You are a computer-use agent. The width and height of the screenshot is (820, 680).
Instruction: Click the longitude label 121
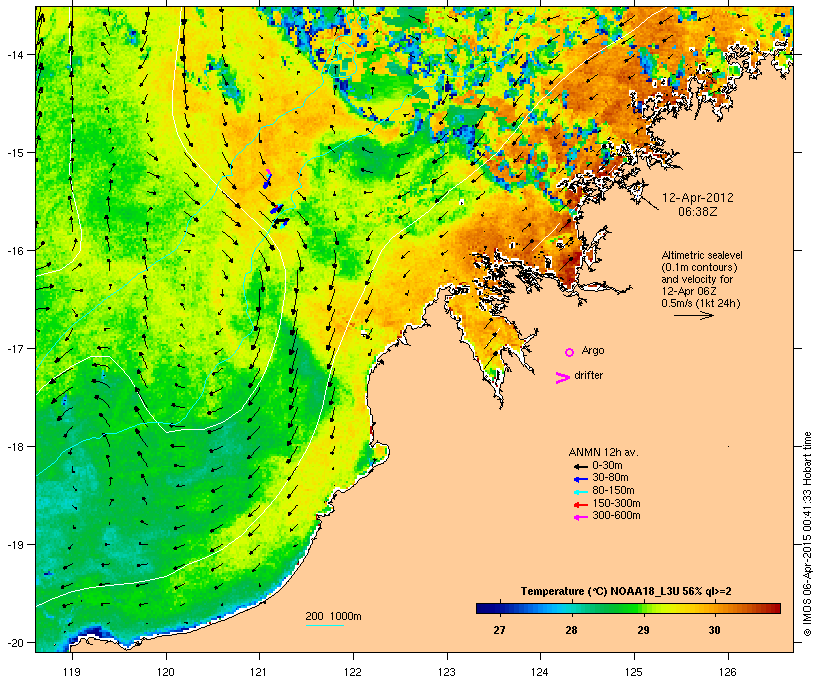point(259,672)
